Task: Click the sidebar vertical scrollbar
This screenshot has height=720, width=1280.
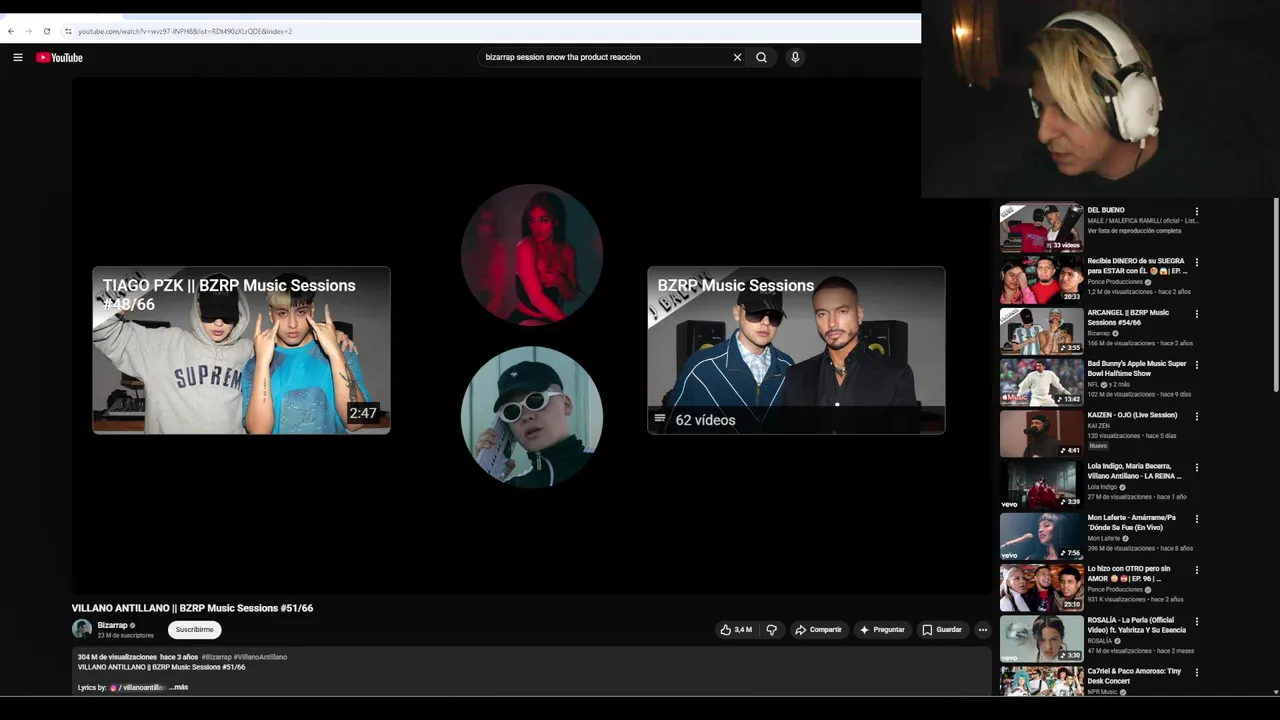Action: click(x=1275, y=295)
